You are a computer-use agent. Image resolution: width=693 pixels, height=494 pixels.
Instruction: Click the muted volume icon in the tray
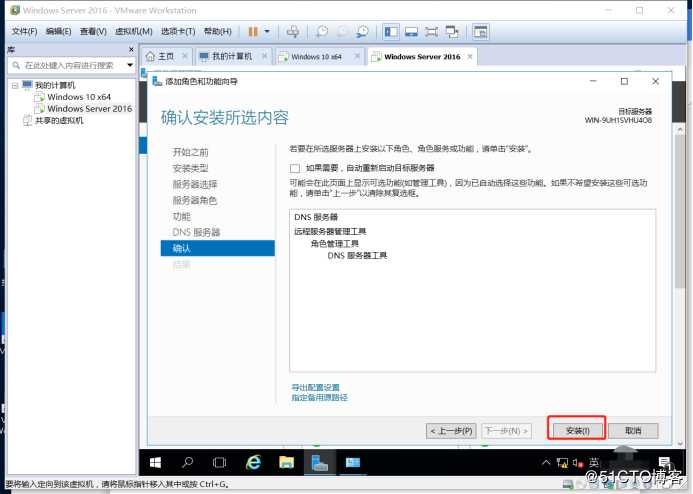click(x=578, y=463)
